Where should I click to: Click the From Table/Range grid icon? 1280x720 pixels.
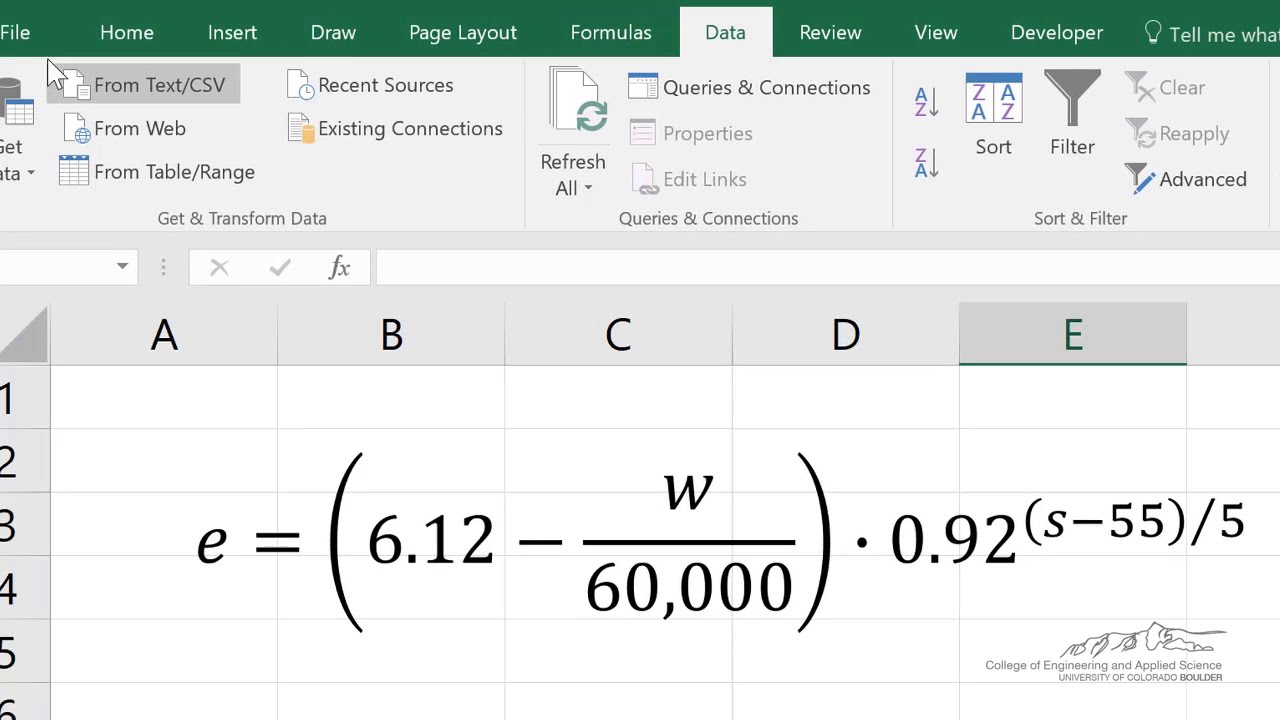73,172
